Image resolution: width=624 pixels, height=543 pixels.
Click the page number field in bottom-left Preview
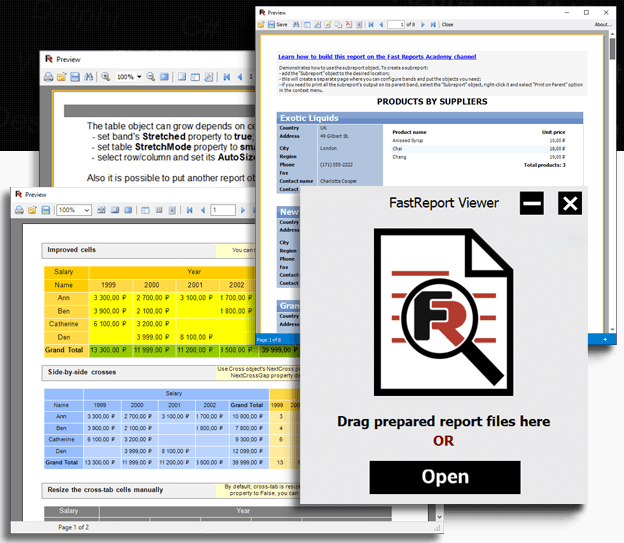223,210
